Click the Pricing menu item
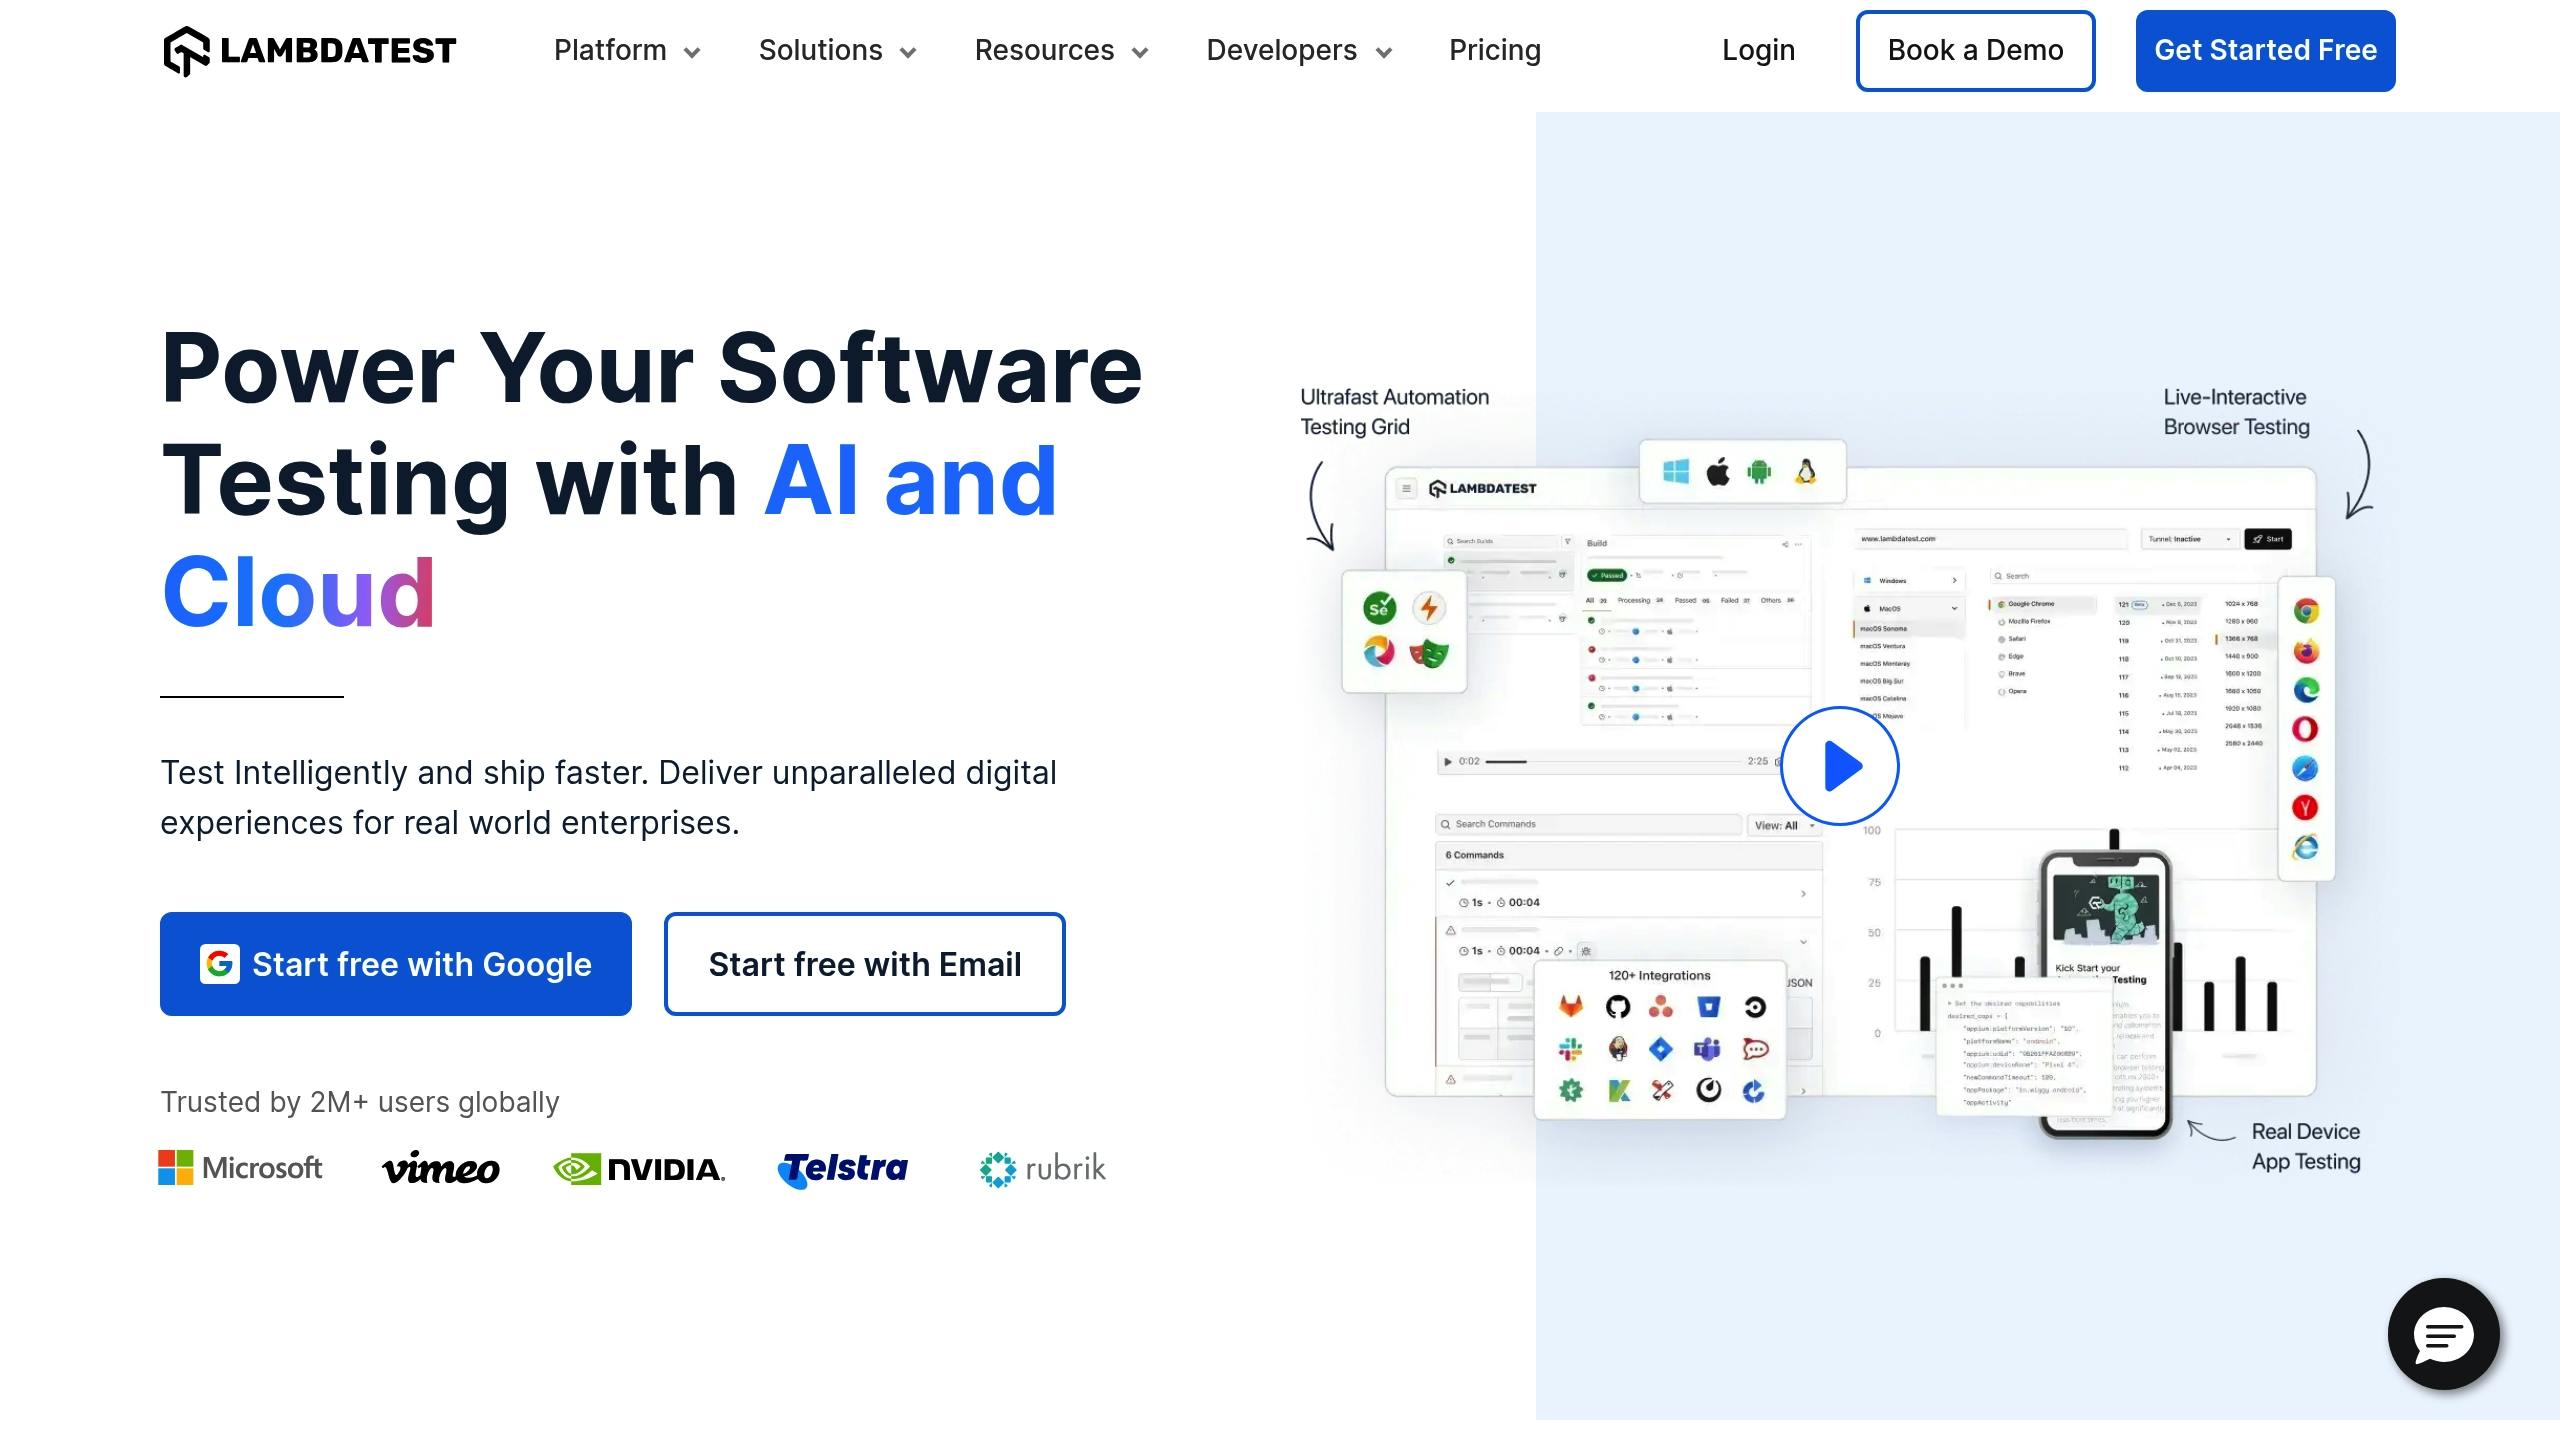Viewport: 2560px width, 1440px height. click(1495, 49)
